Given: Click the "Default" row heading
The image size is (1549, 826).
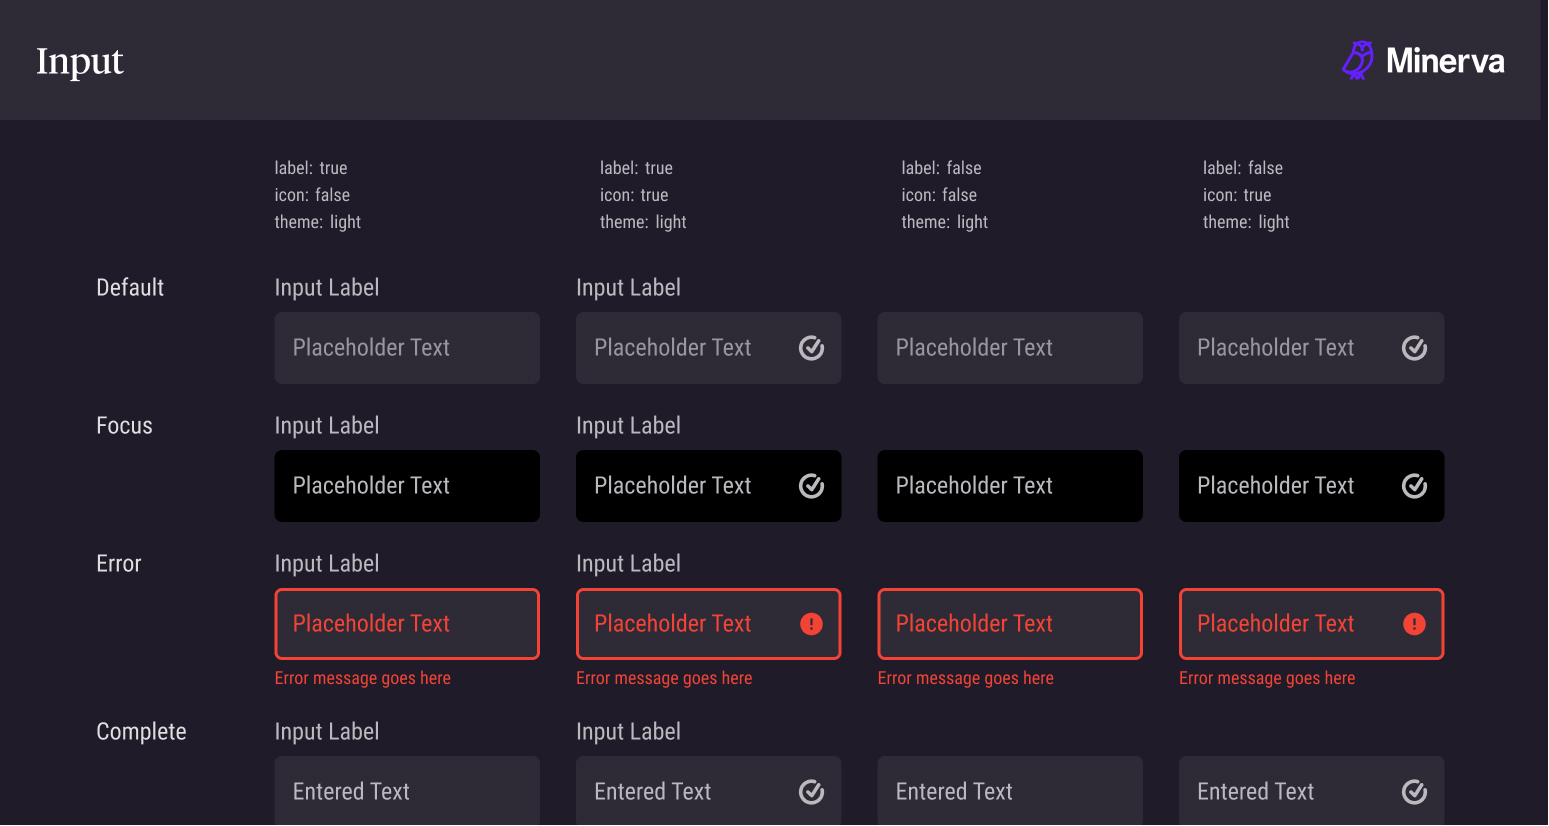Looking at the screenshot, I should (x=130, y=288).
